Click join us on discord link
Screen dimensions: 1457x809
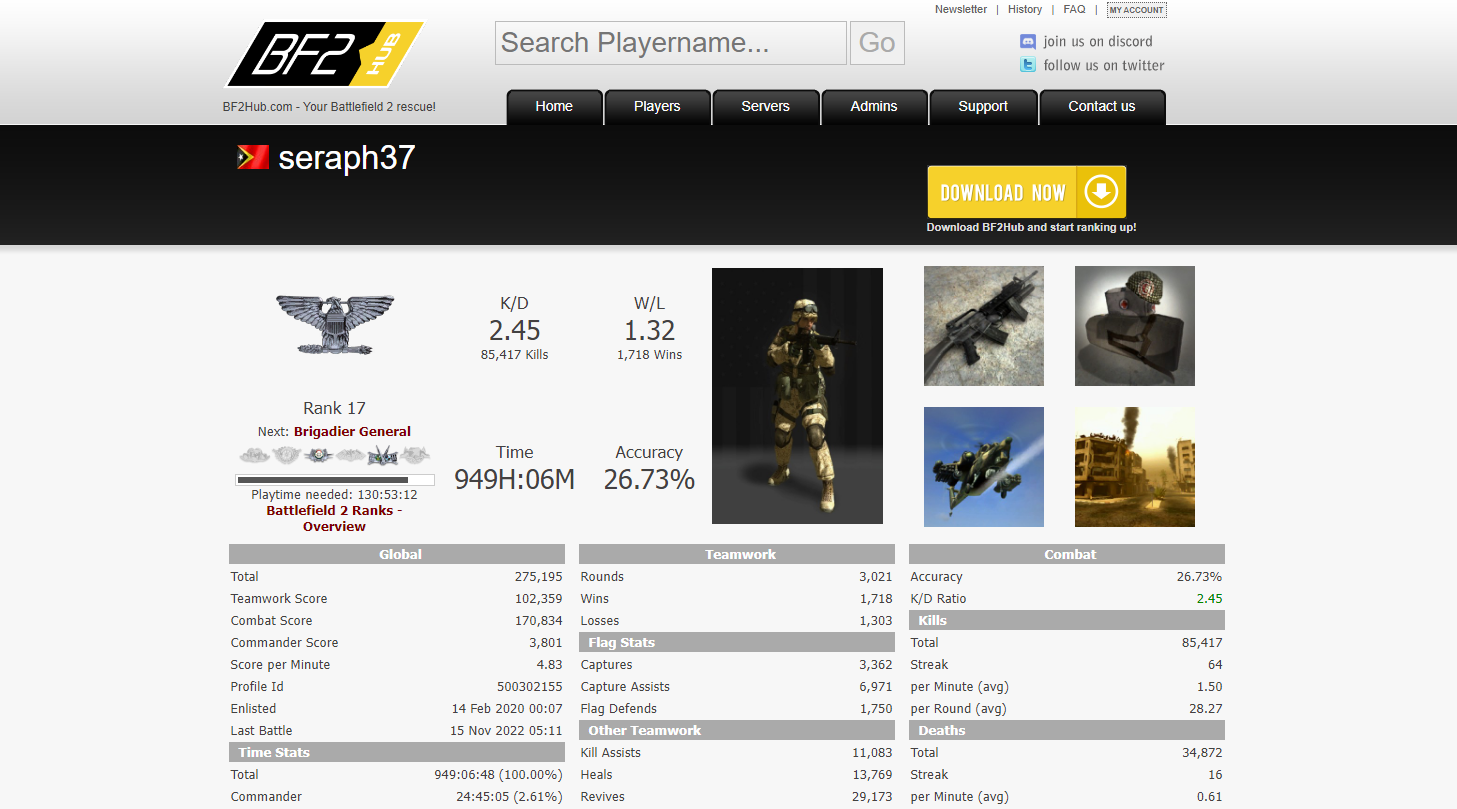pyautogui.click(x=1098, y=41)
